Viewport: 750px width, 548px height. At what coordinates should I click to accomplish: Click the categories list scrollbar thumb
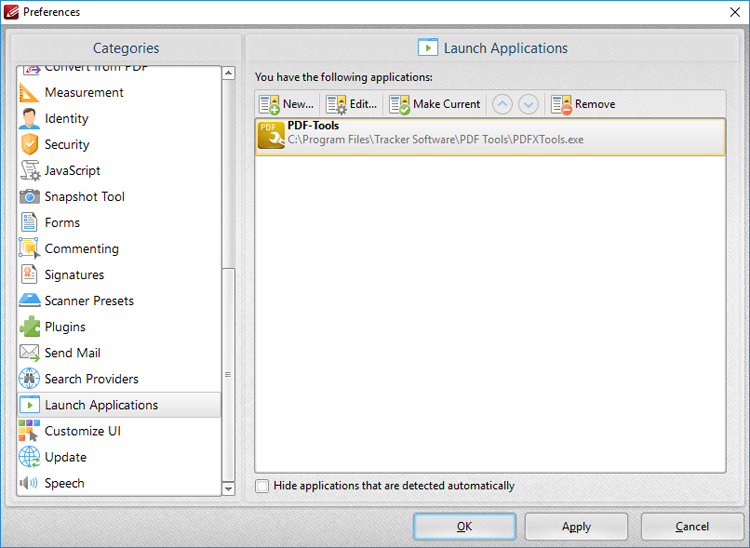[x=229, y=374]
